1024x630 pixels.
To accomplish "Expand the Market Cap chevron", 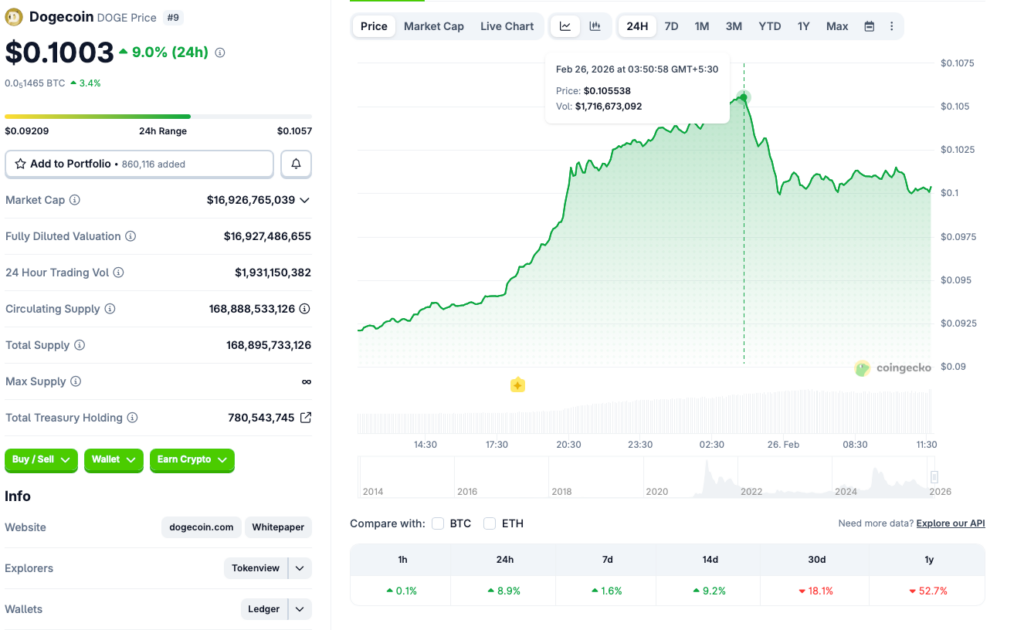I will point(305,200).
